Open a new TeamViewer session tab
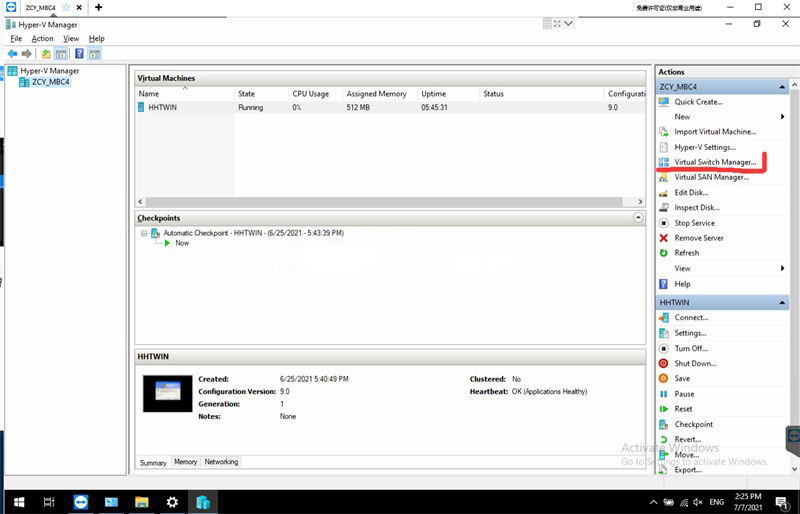 (x=98, y=7)
